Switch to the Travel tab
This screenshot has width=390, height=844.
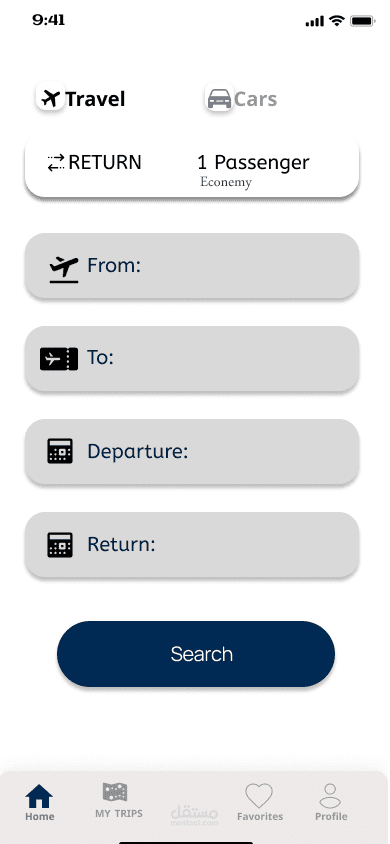point(81,99)
